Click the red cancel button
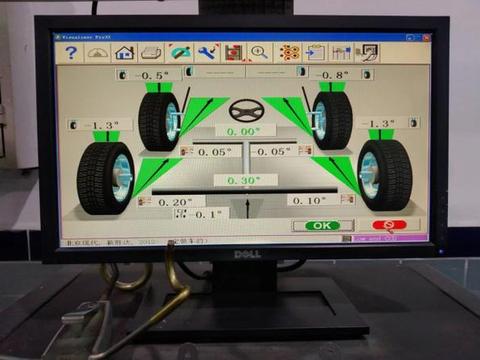 389,225
